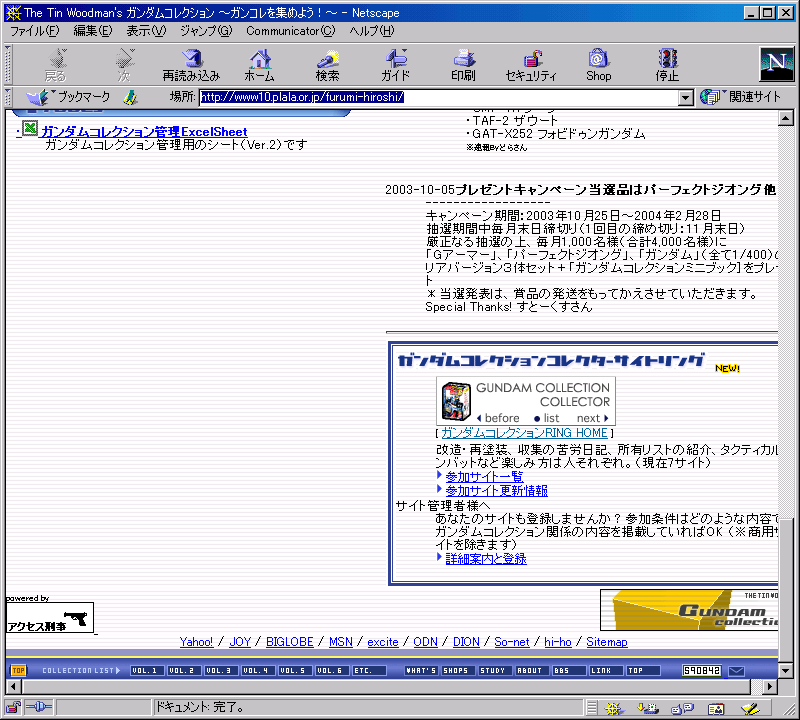Open Inbox from the component bar

coord(648,708)
